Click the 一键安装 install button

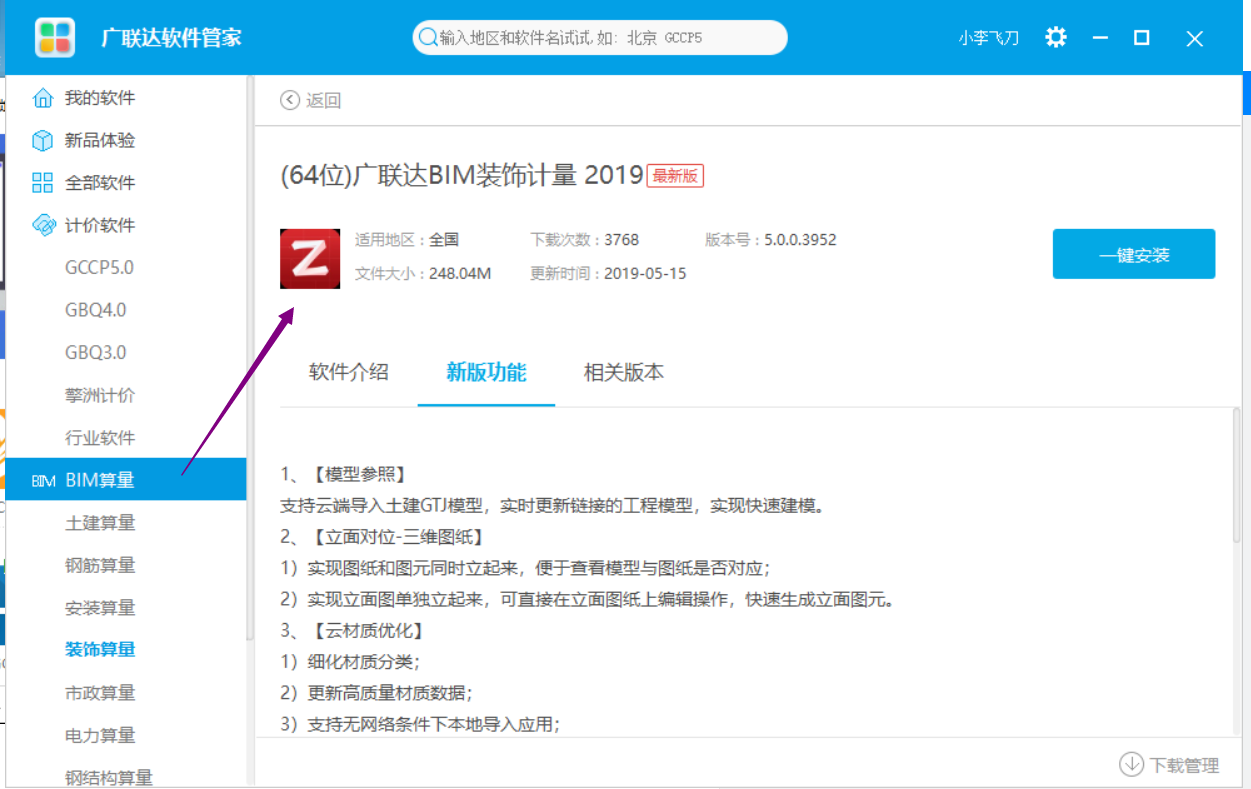click(1134, 254)
